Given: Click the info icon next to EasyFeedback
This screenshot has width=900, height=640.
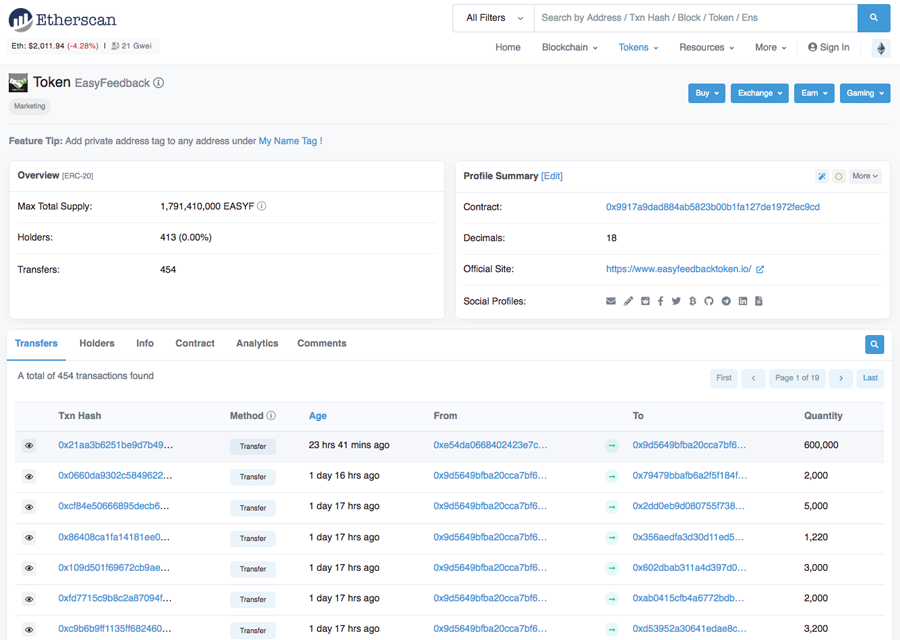Looking at the screenshot, I should [158, 83].
